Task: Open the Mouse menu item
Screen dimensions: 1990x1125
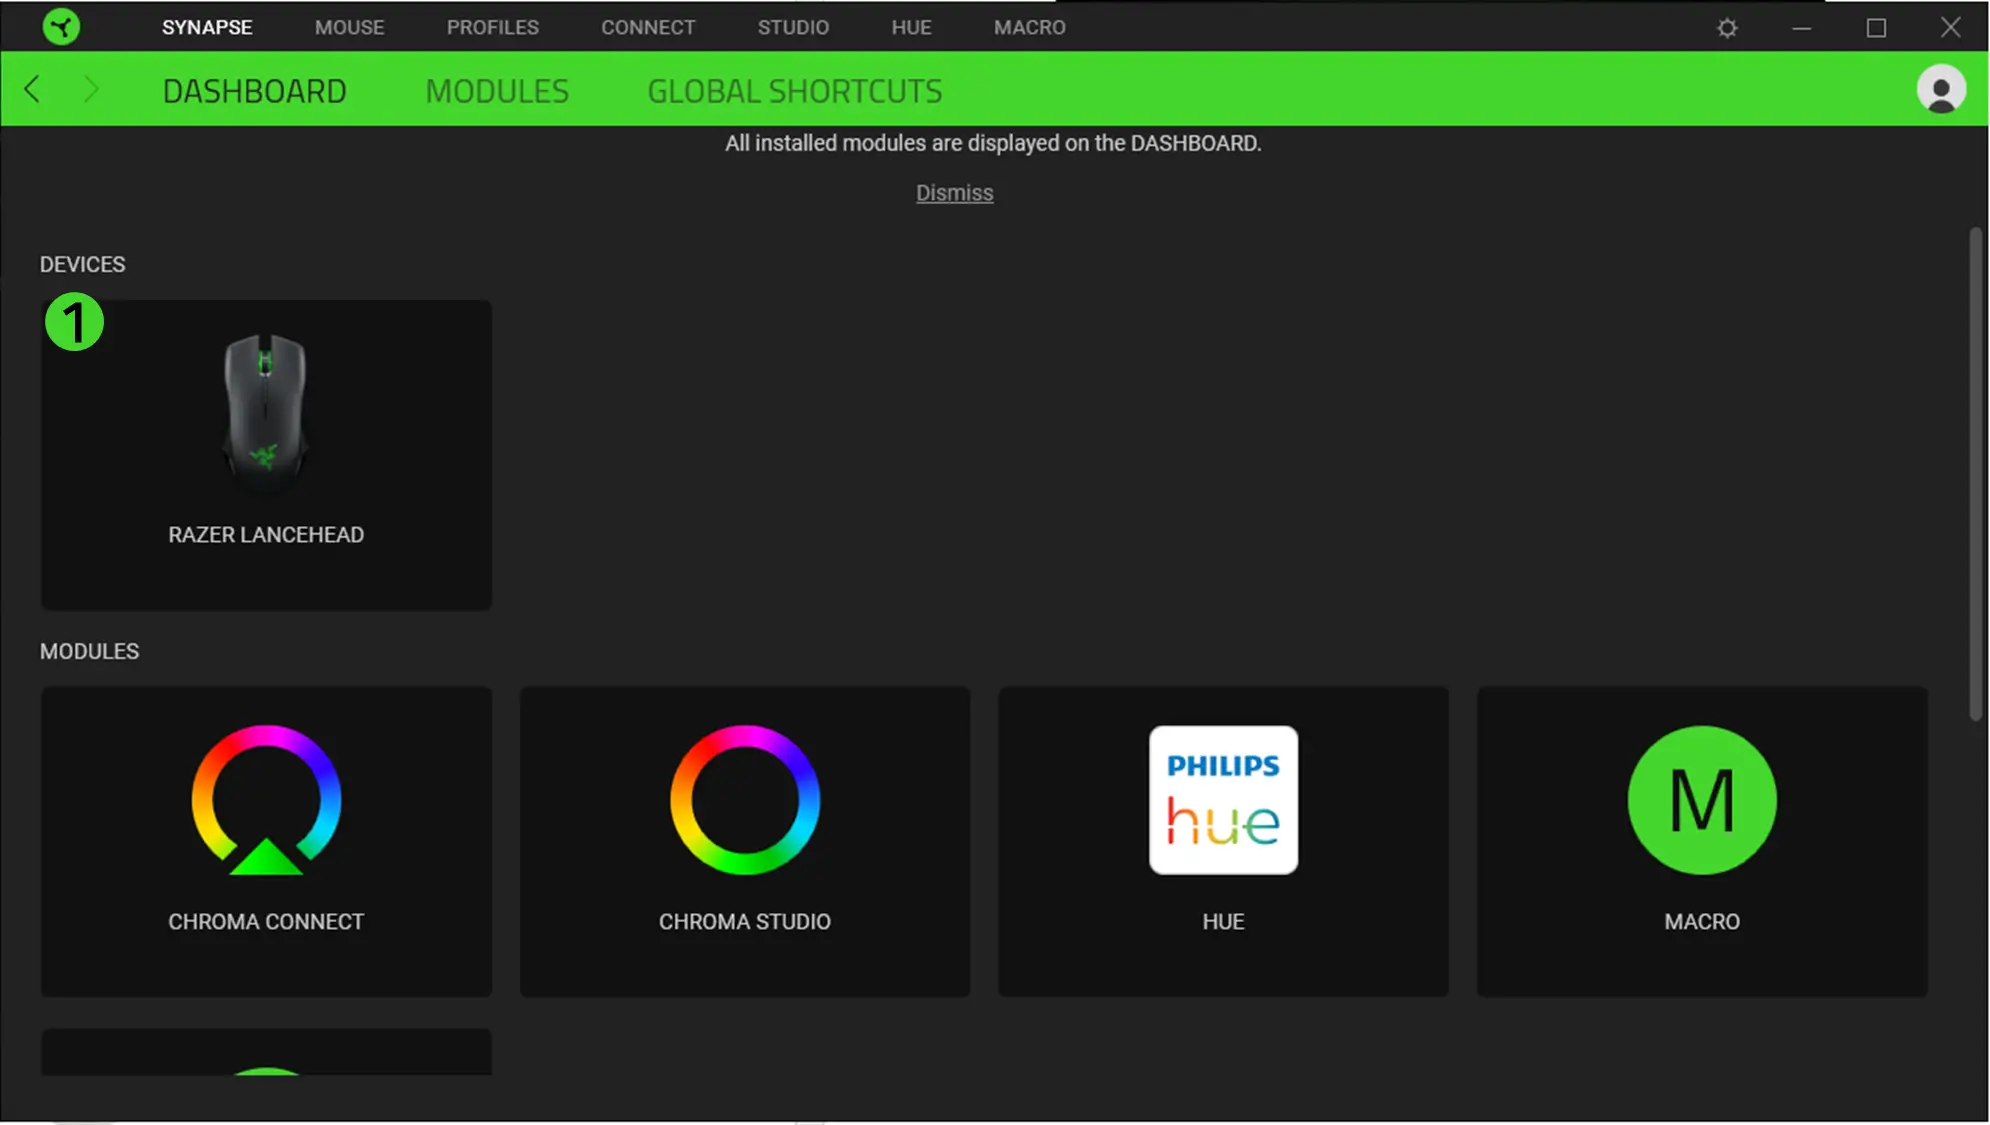Action: 349,27
